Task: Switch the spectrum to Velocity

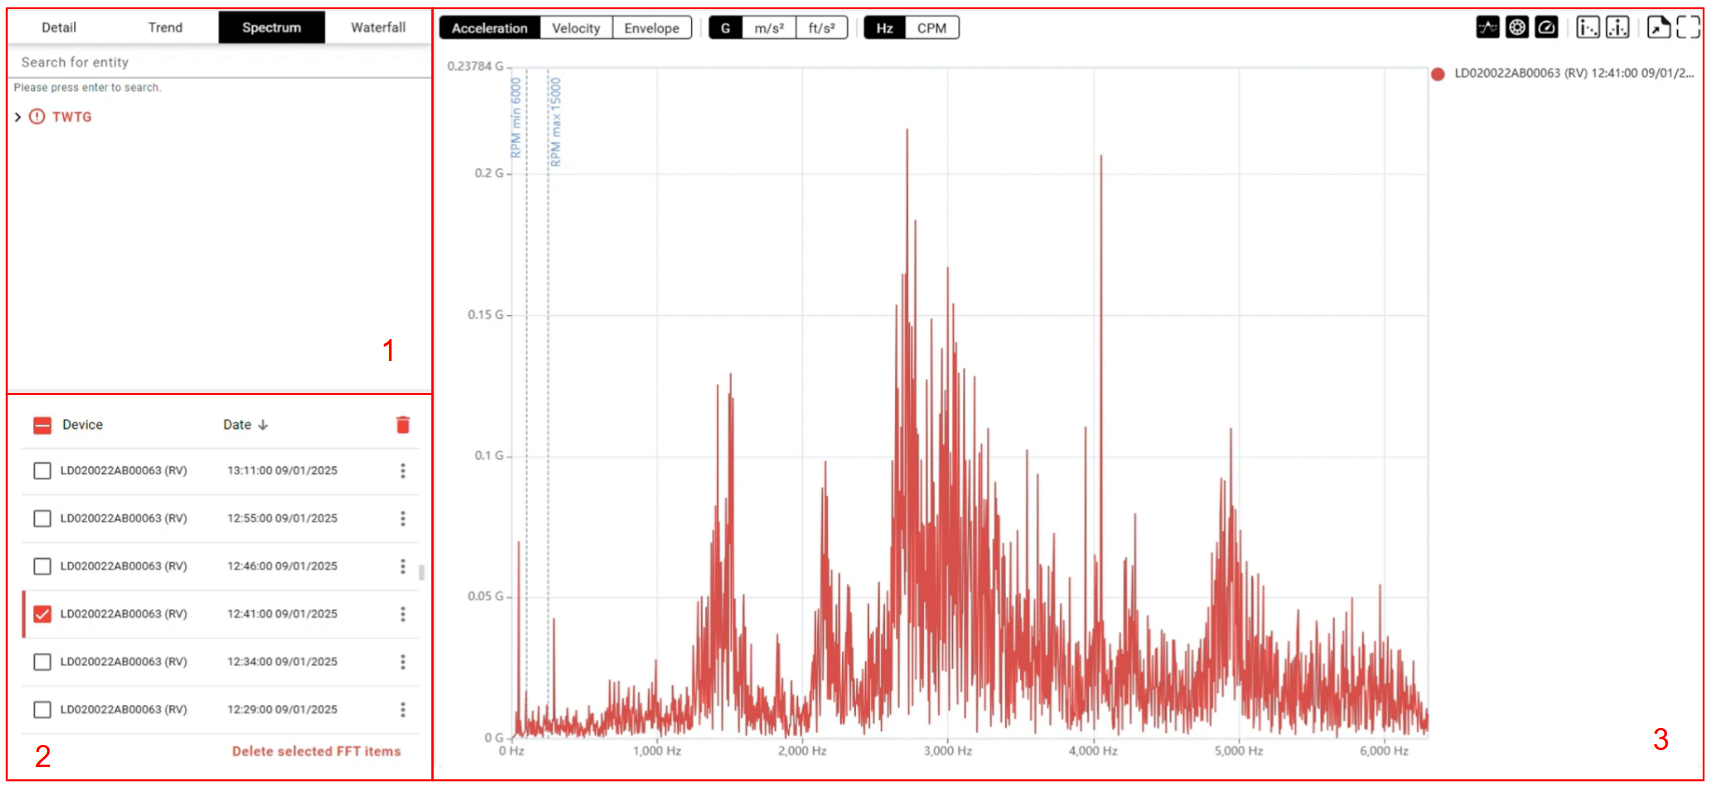Action: click(576, 28)
